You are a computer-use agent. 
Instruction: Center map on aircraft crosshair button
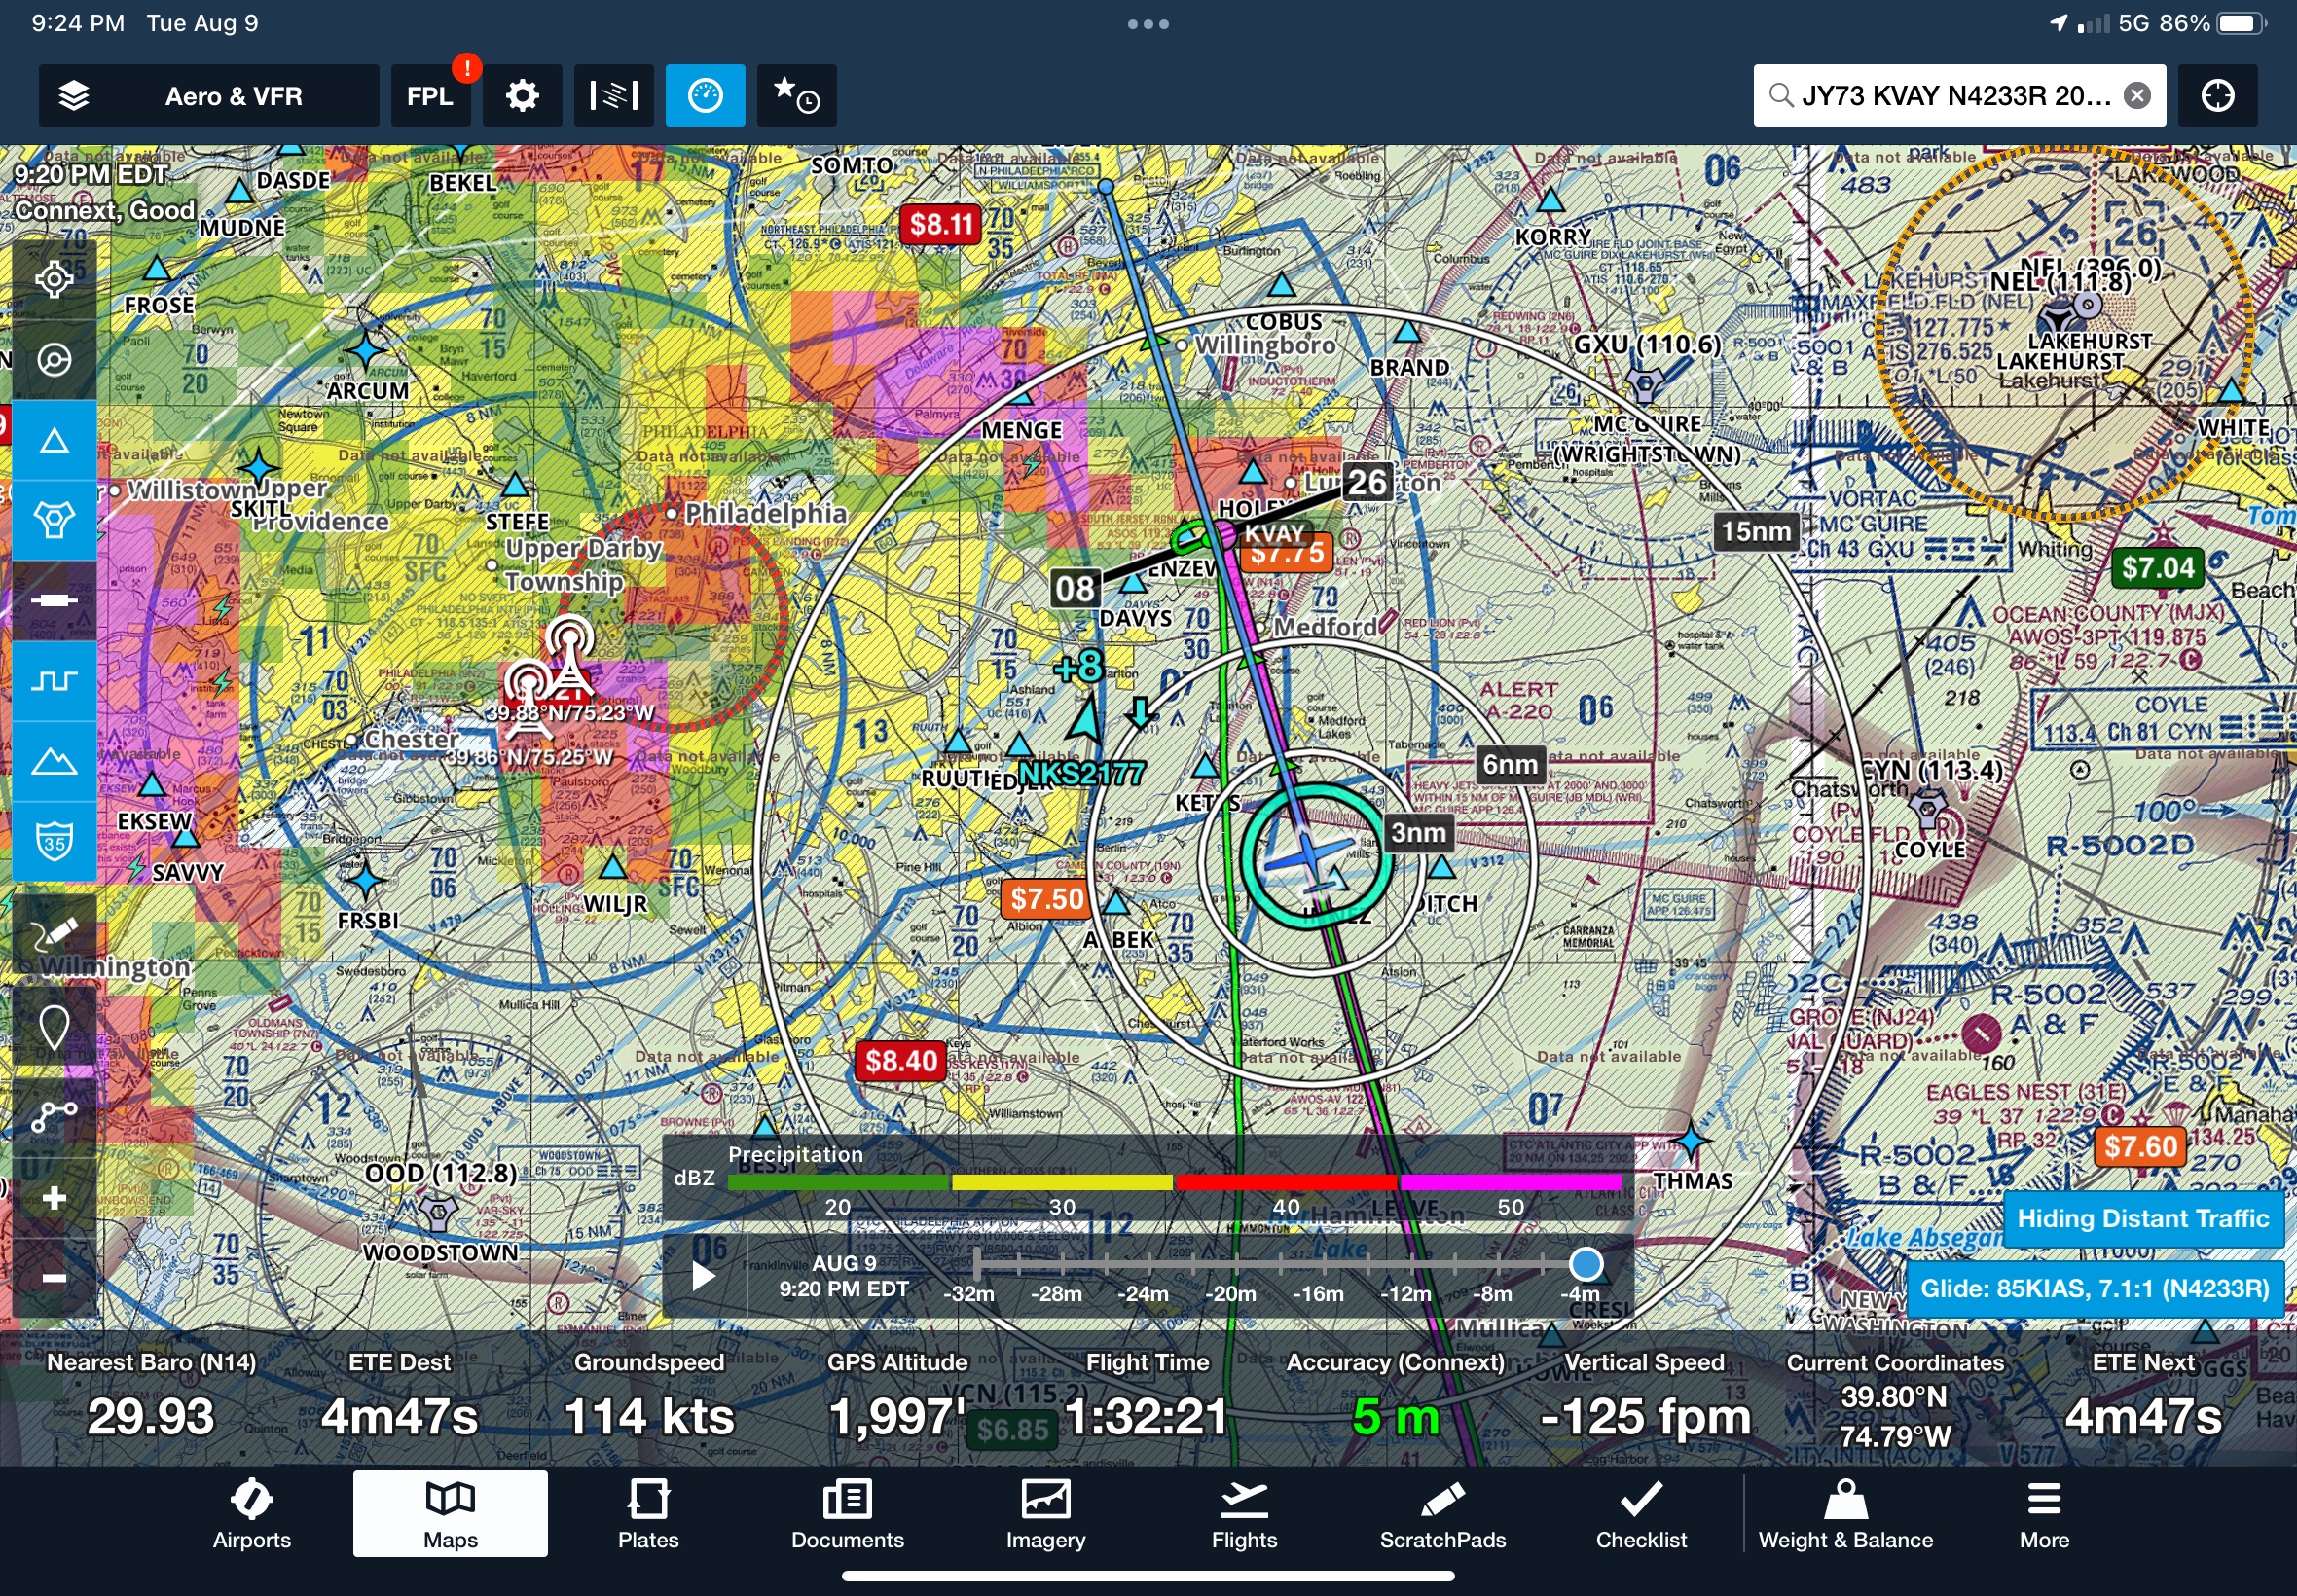click(x=2217, y=96)
